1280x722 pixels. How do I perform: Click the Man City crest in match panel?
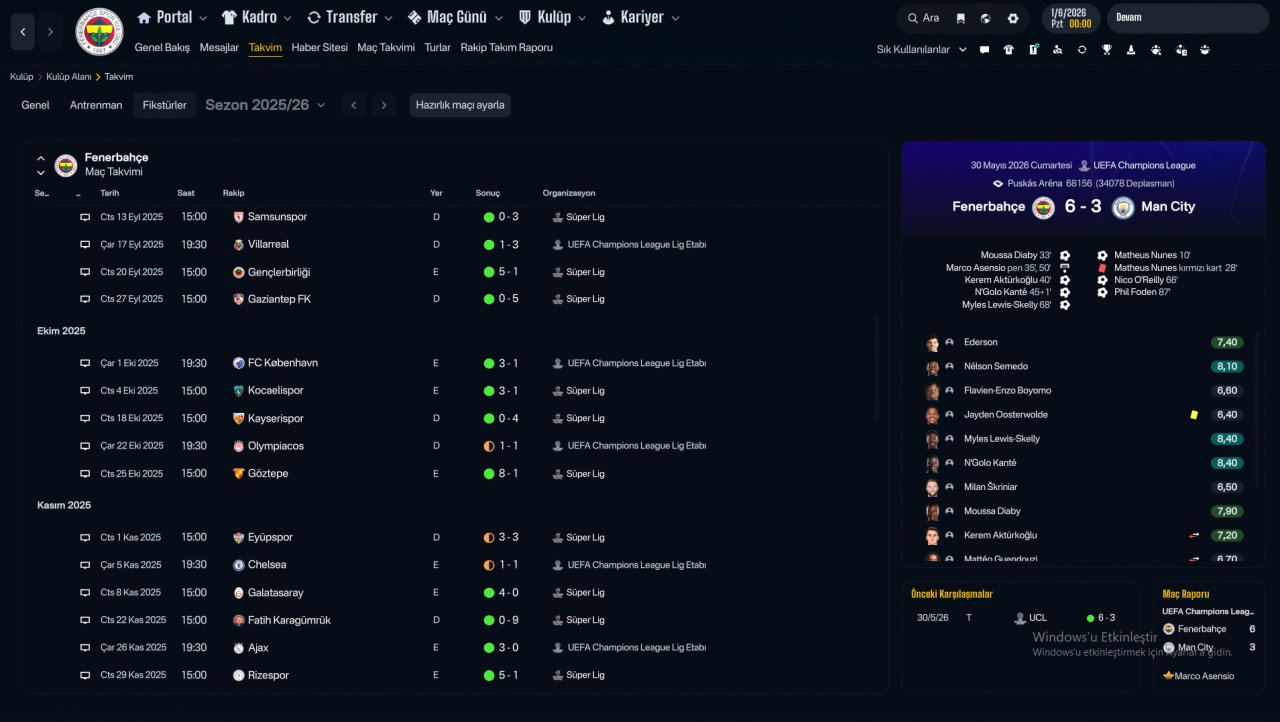tap(1123, 207)
